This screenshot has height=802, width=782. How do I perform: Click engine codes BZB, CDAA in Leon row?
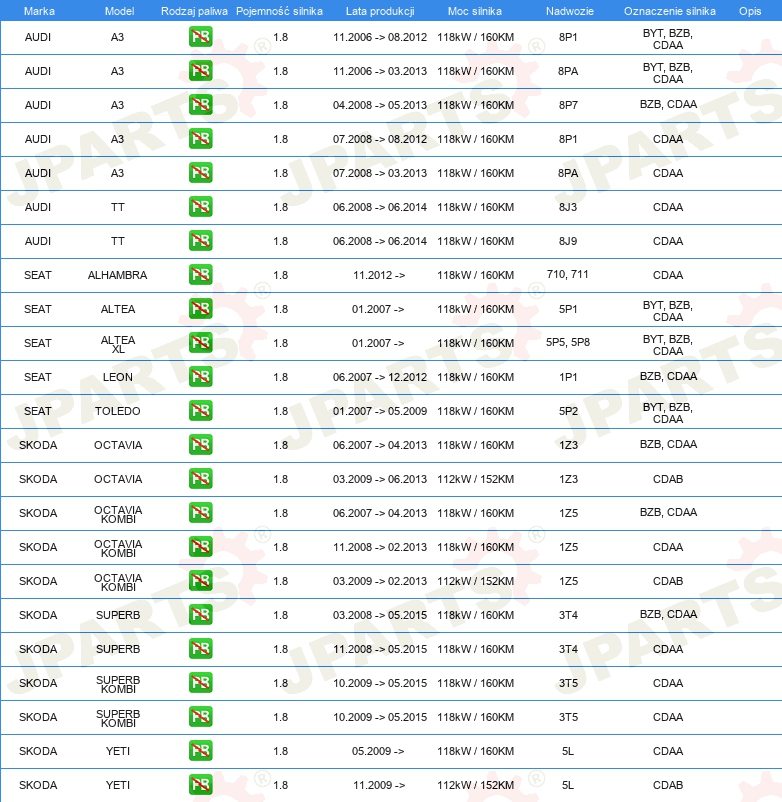[x=668, y=376]
